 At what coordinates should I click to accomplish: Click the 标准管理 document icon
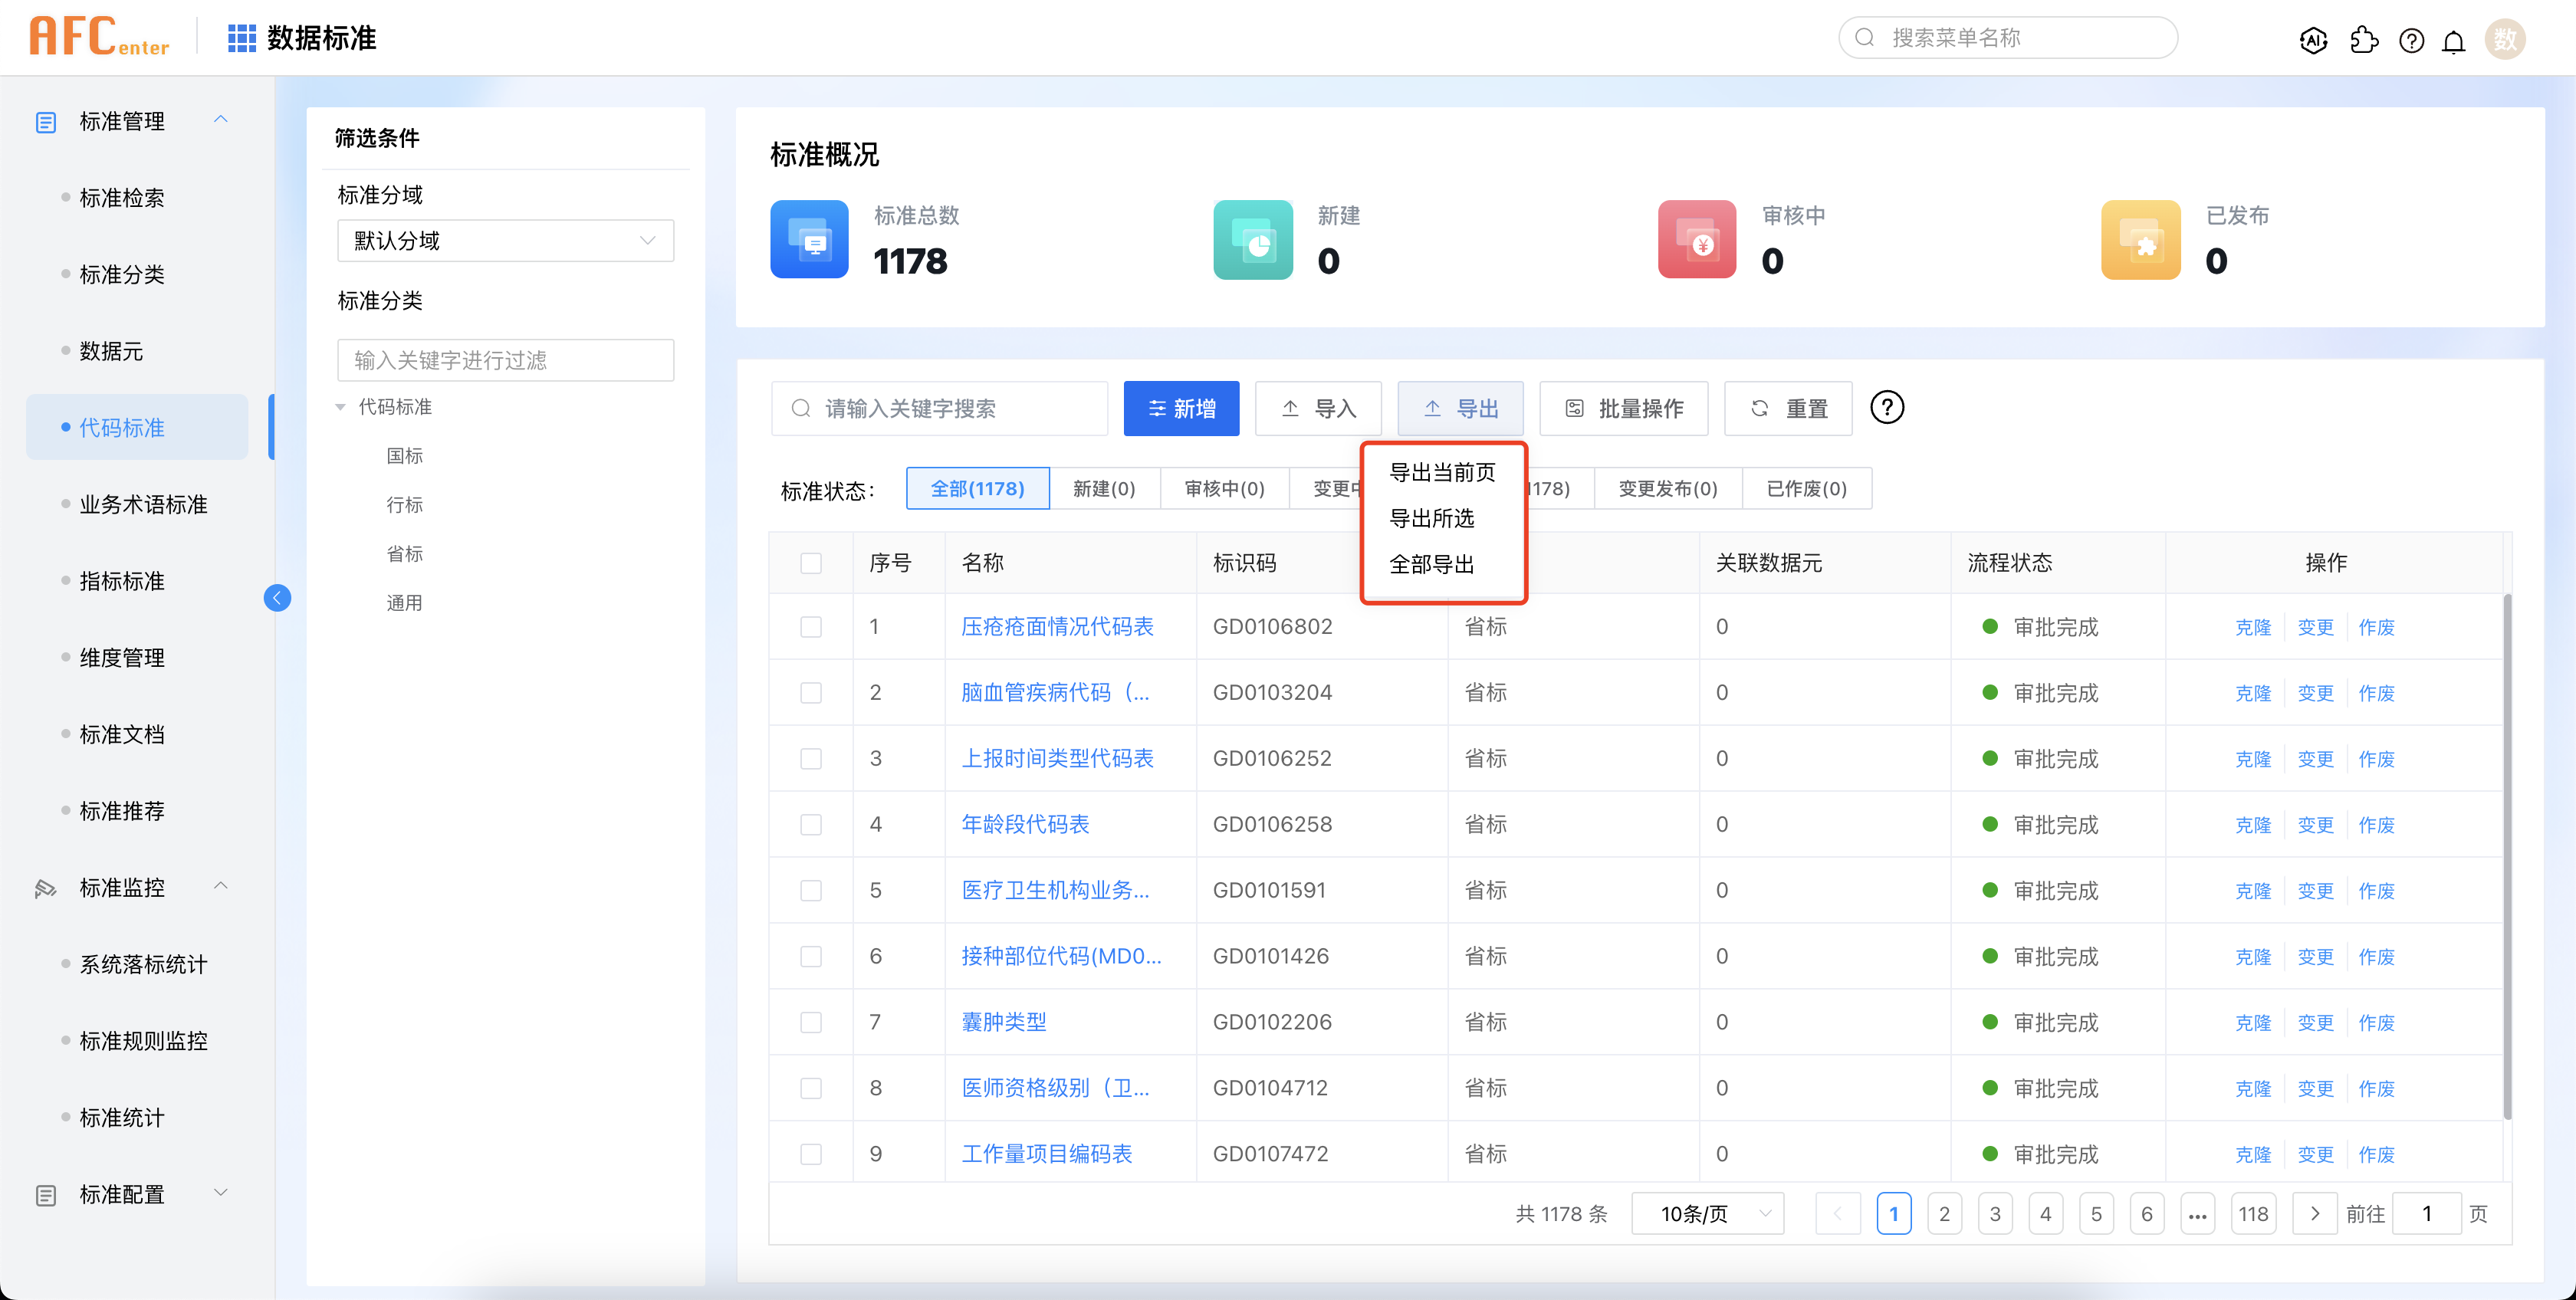click(46, 122)
